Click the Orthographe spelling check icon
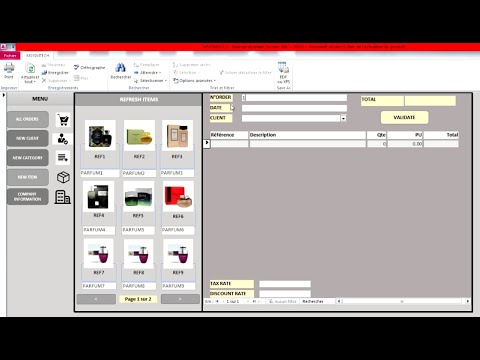The height and width of the screenshot is (360, 480). coord(76,67)
